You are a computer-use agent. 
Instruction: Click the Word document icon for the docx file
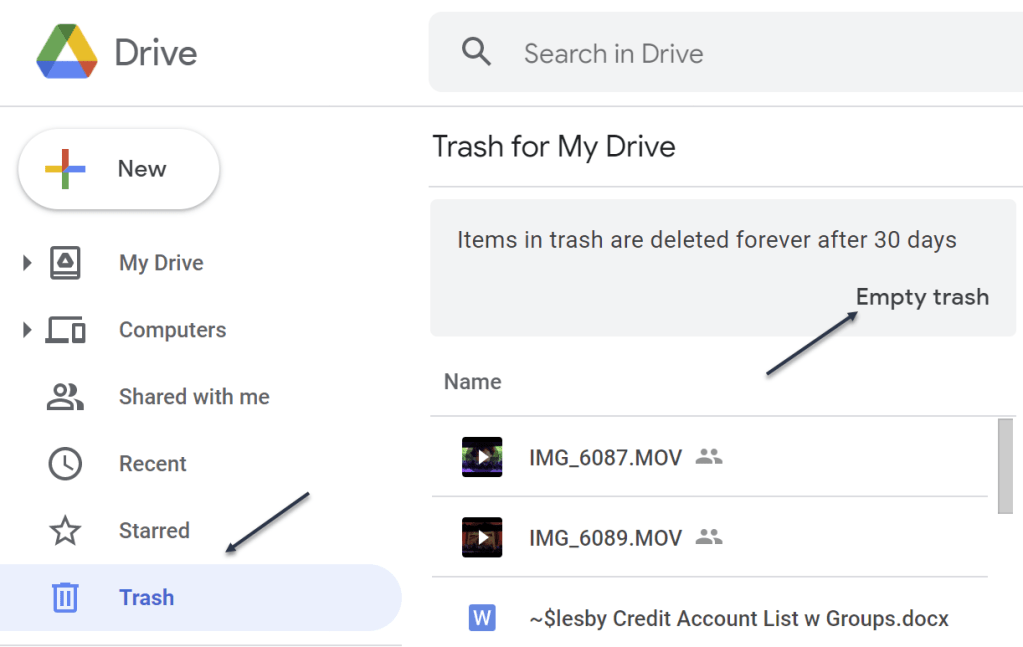482,618
